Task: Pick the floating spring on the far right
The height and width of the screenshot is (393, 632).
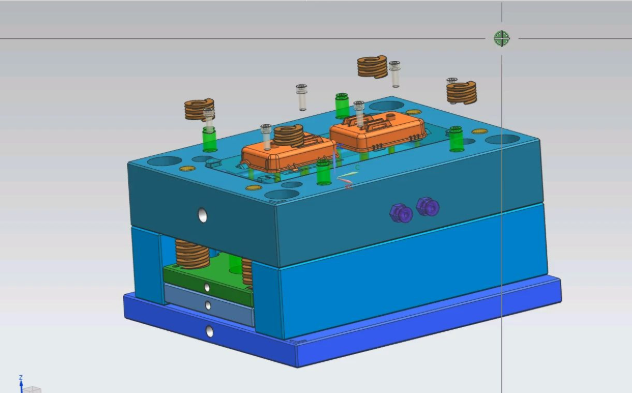Action: 462,93
